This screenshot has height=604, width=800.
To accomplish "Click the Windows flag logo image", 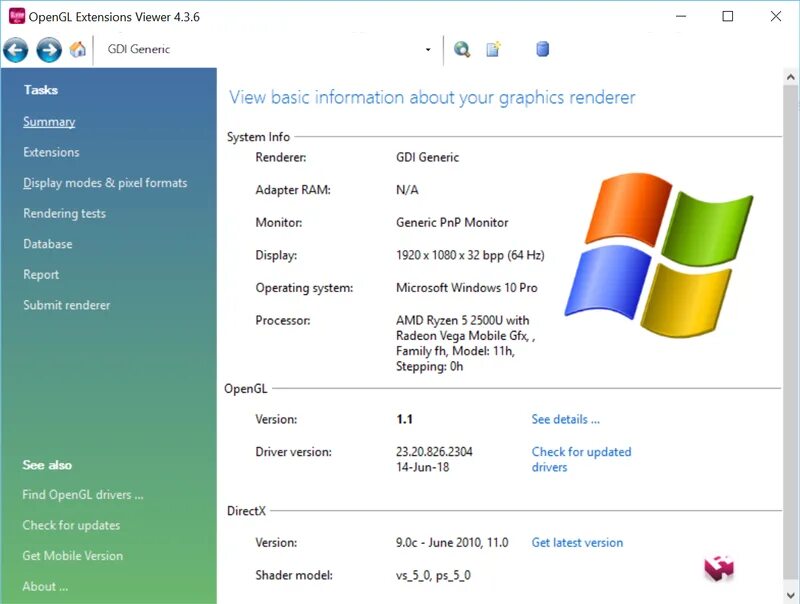I will point(658,254).
